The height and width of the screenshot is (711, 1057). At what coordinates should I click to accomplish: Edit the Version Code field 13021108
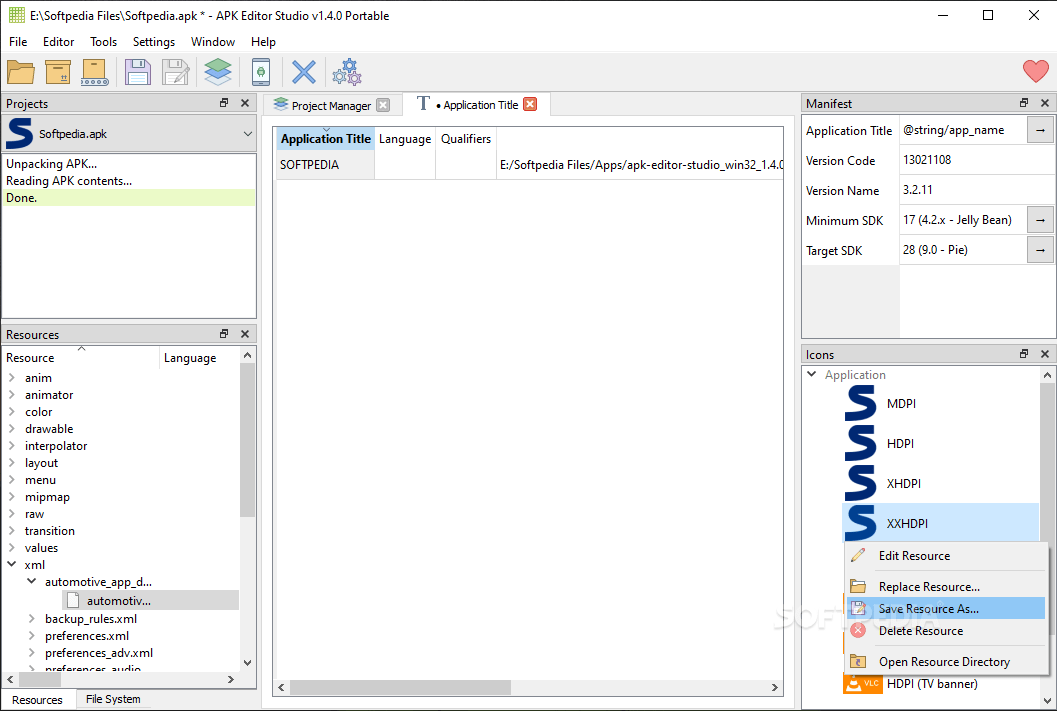point(976,160)
